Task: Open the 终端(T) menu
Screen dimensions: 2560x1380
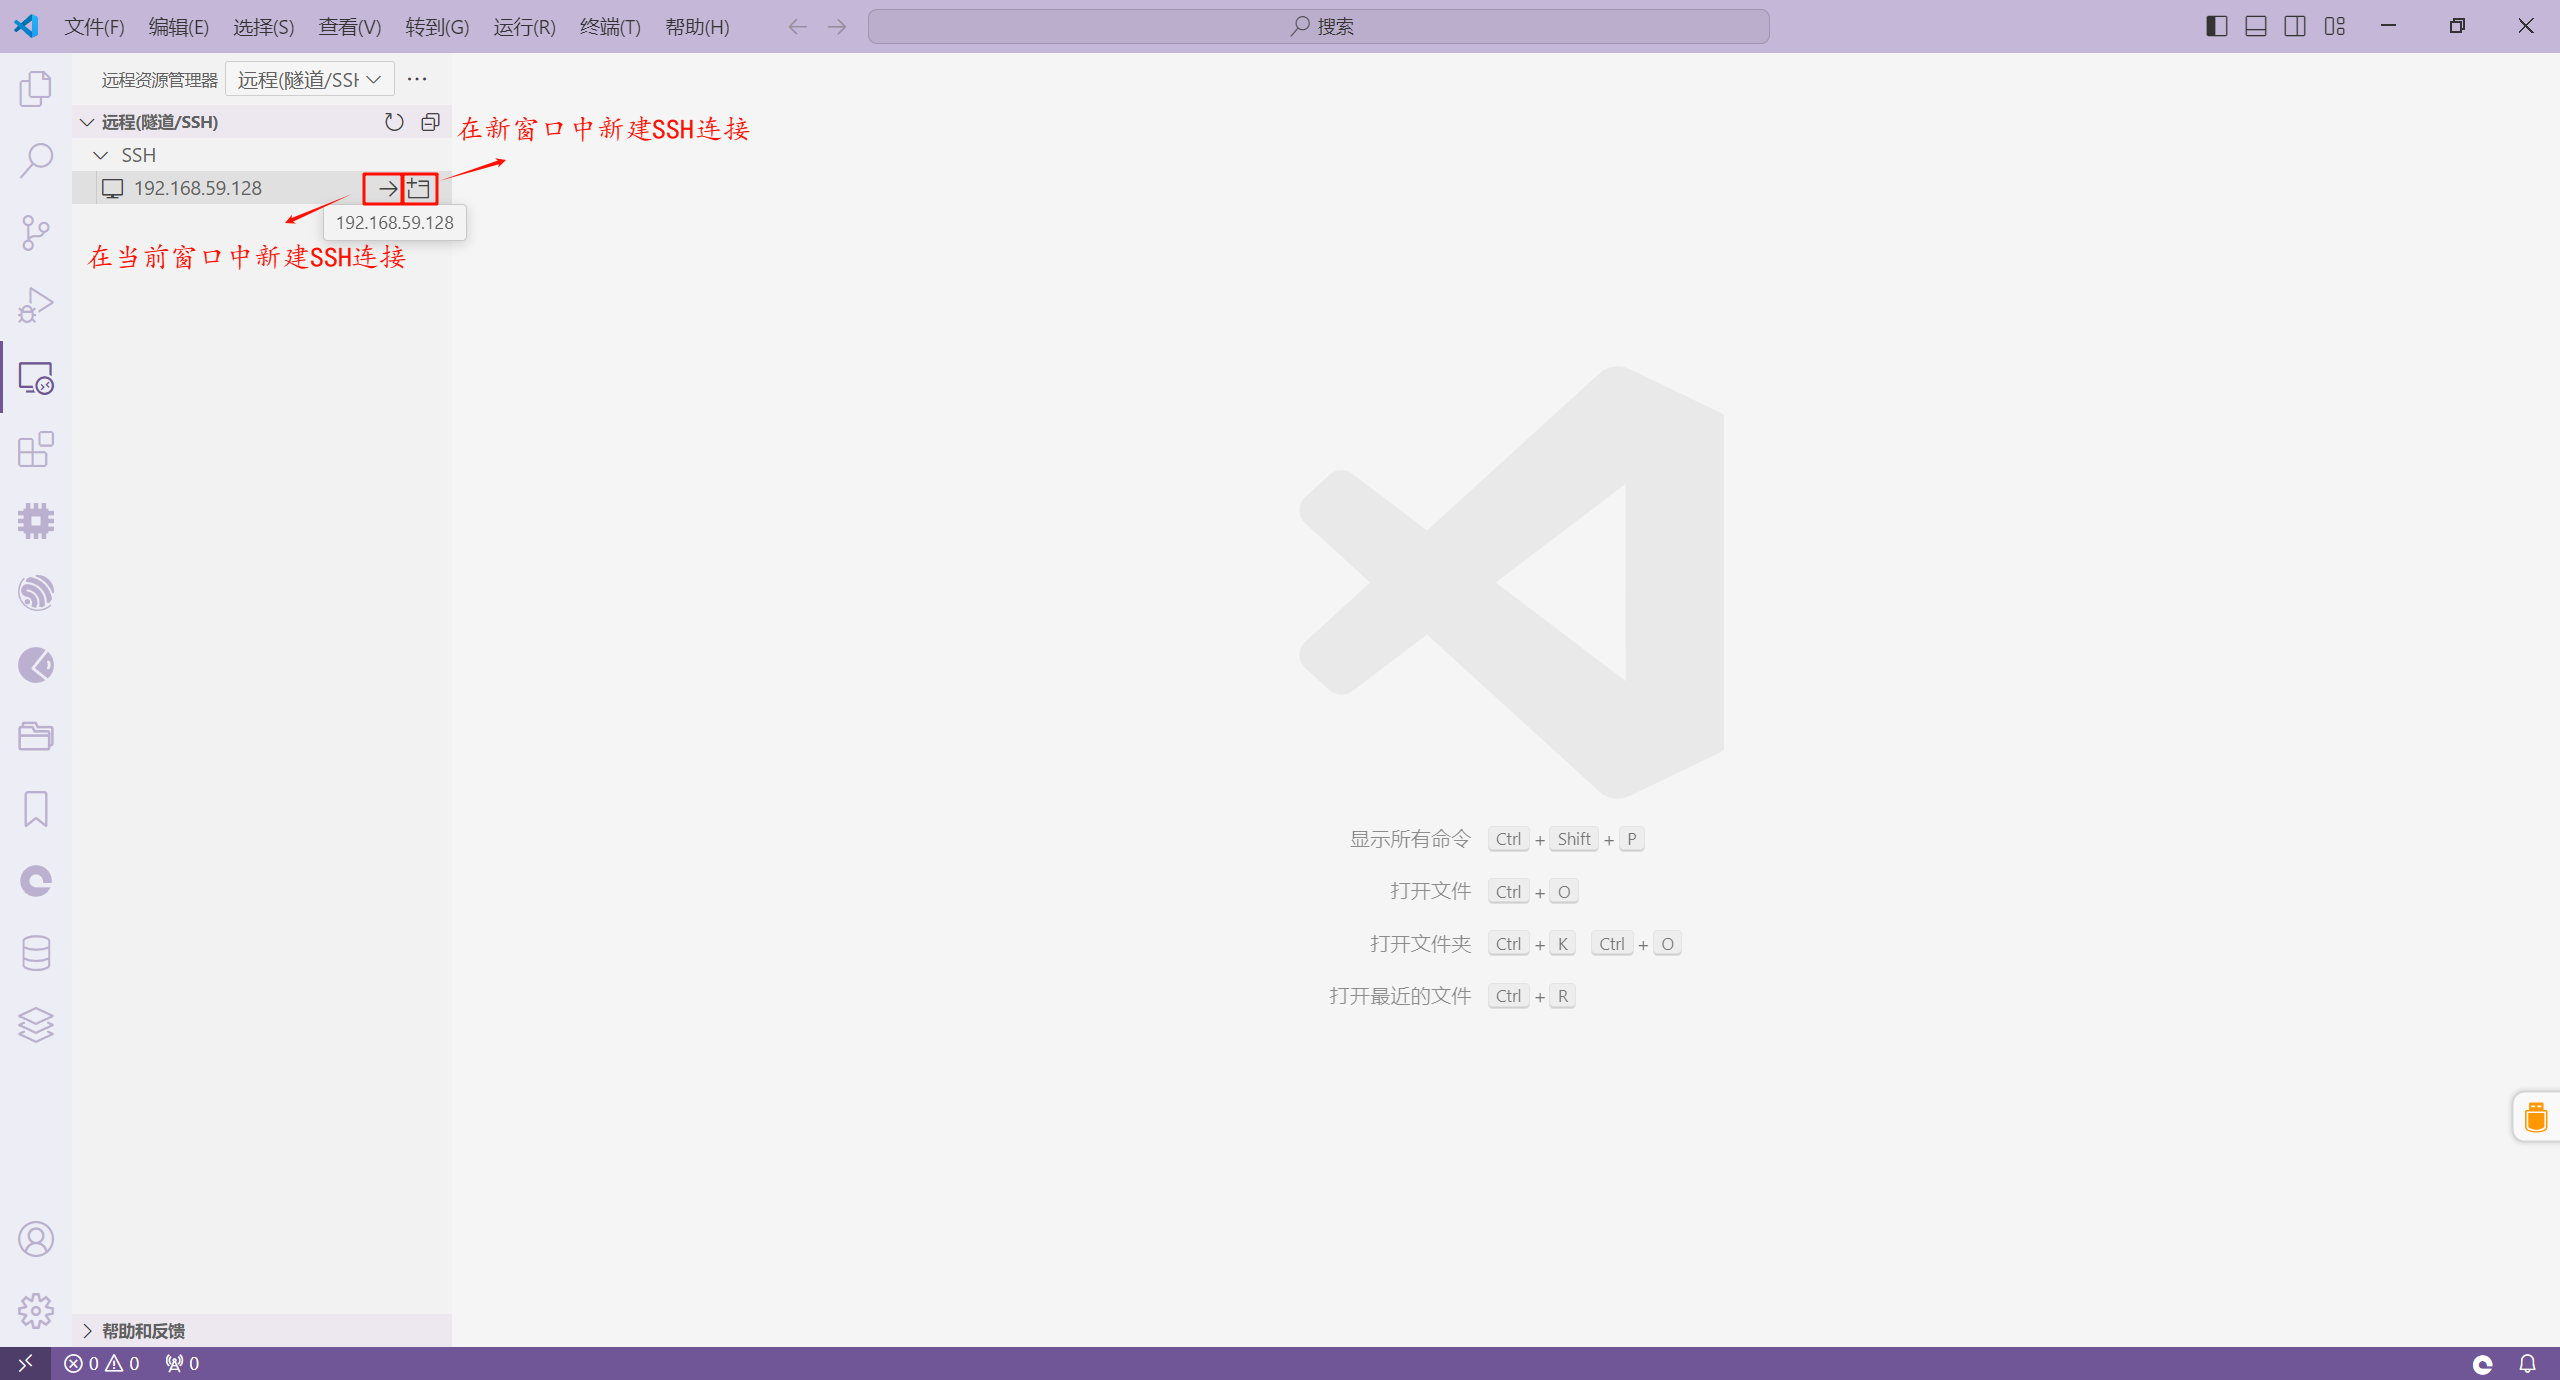Action: 610,27
